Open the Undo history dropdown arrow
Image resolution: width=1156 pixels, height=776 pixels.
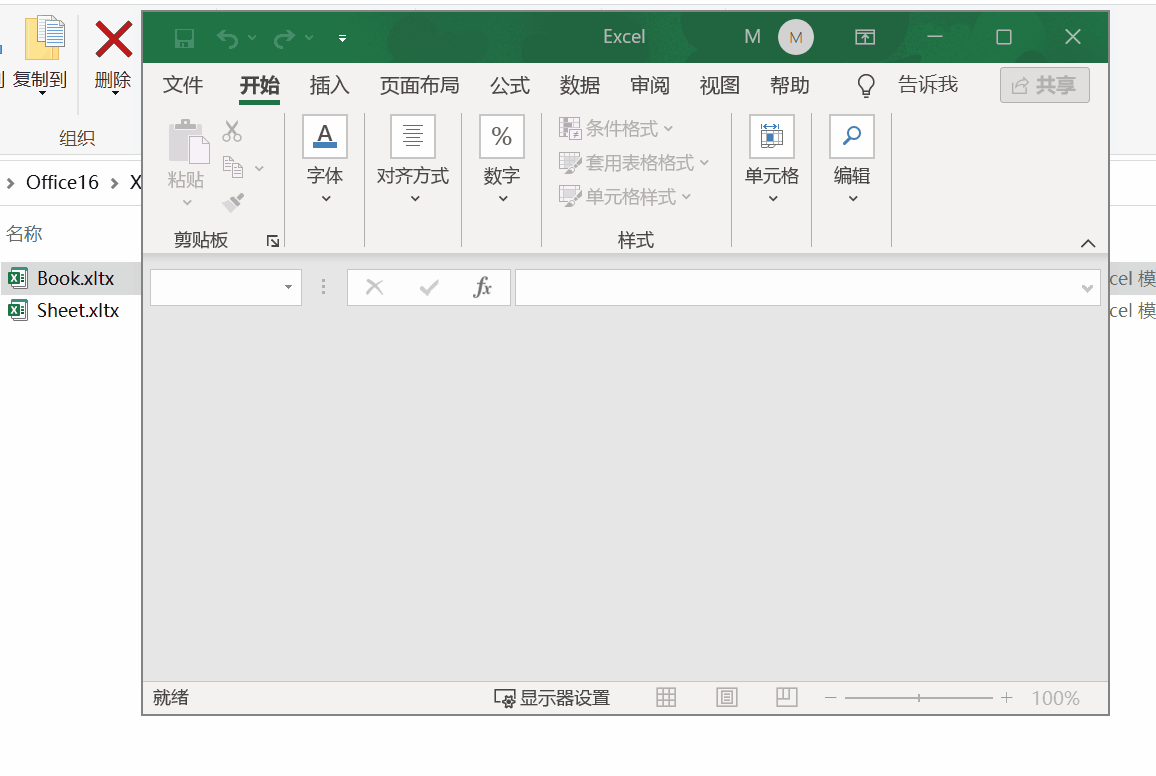(x=252, y=38)
